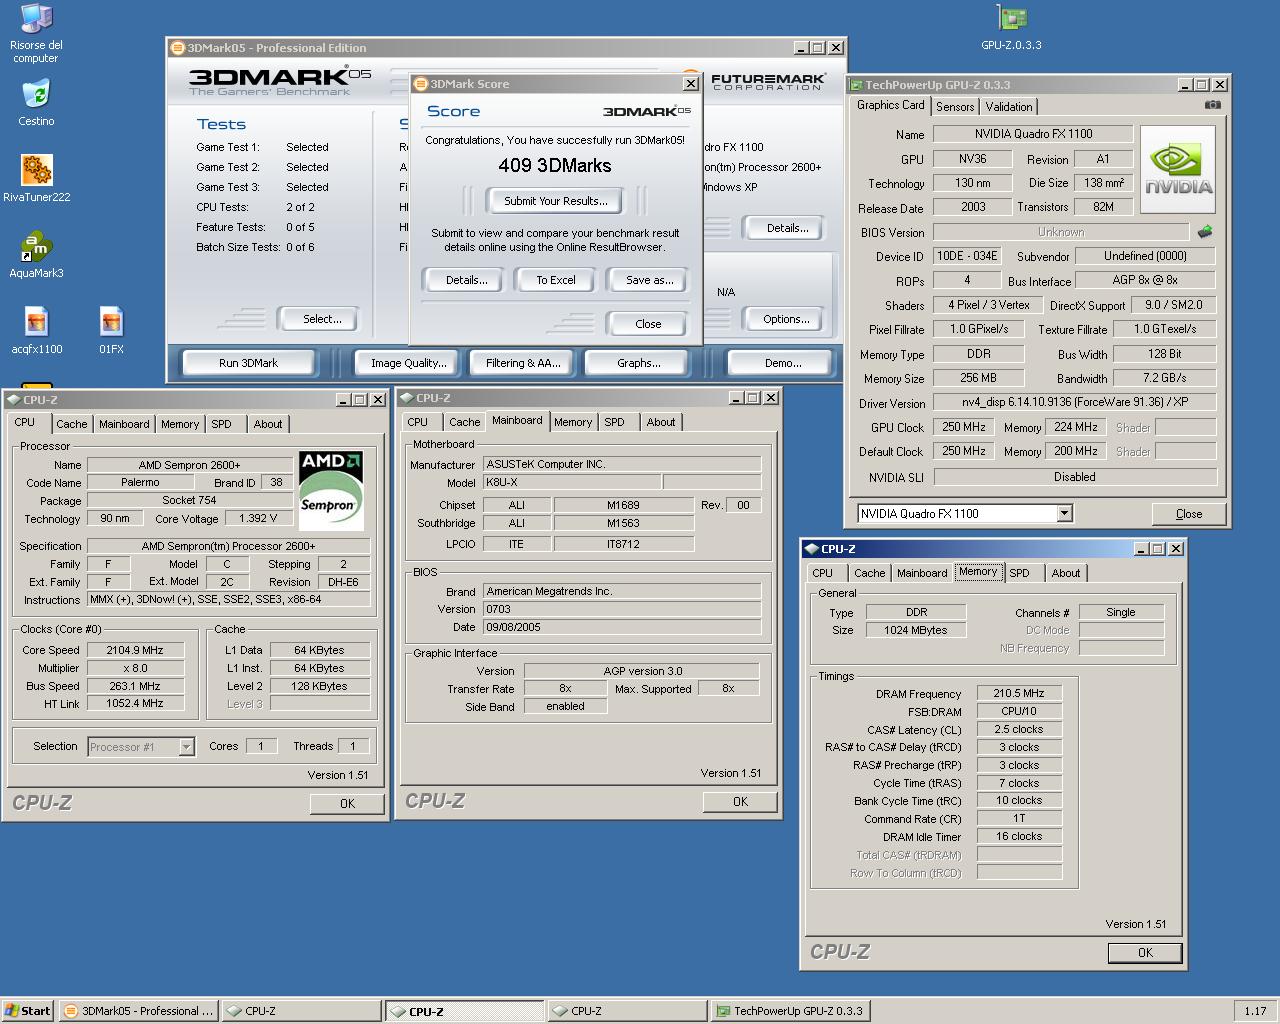
Task: Click Submit Your Results button
Action: (555, 201)
